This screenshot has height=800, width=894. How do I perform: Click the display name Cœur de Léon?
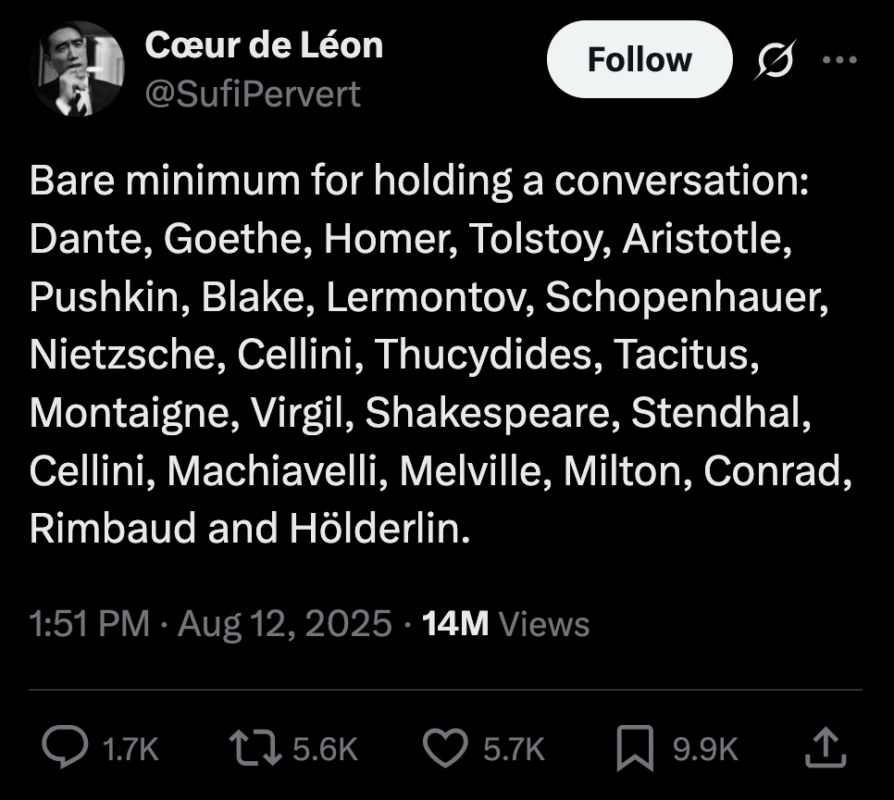pyautogui.click(x=264, y=45)
